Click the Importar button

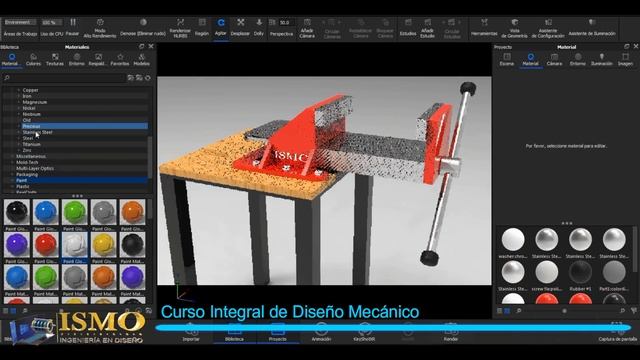[x=191, y=332]
